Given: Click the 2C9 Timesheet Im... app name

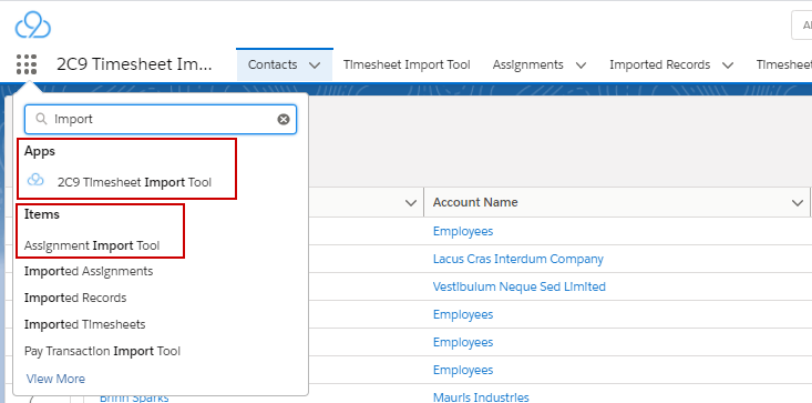Looking at the screenshot, I should pyautogui.click(x=135, y=64).
